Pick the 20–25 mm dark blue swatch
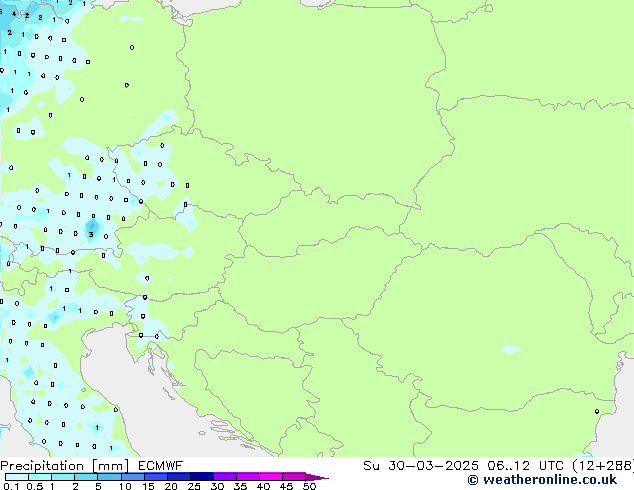 click(179, 477)
